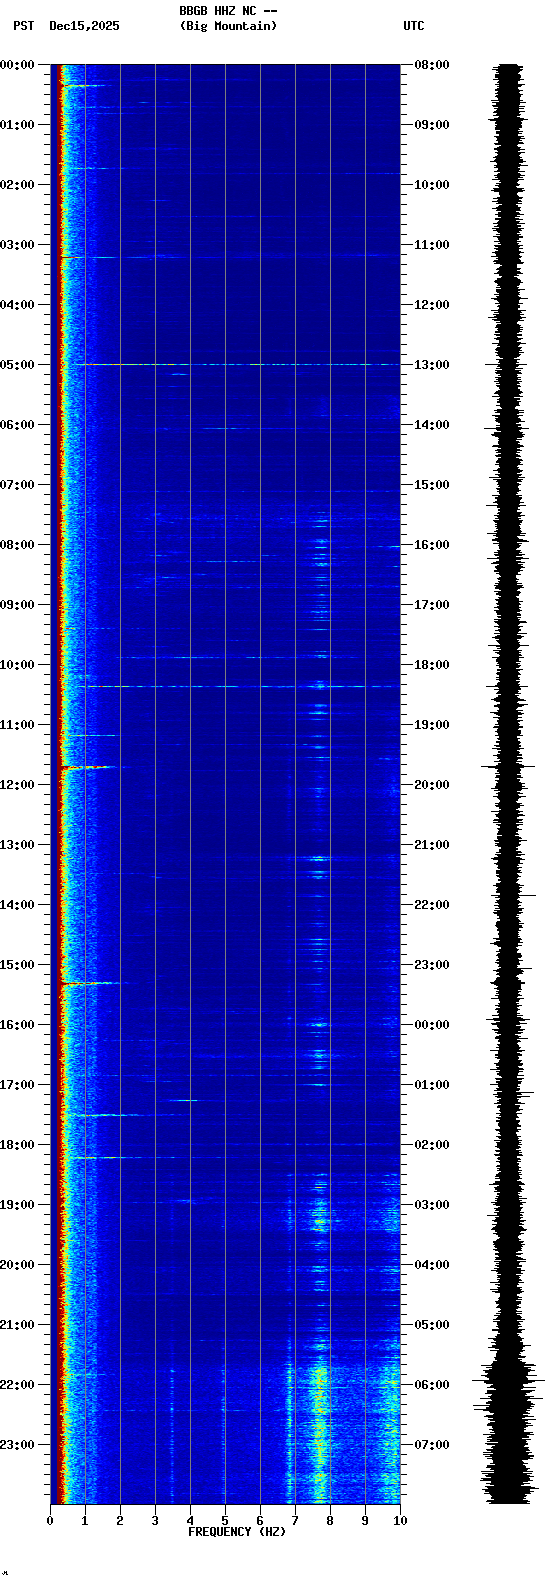
Task: Click the UTC "22:00" time label
Action: (x=432, y=905)
